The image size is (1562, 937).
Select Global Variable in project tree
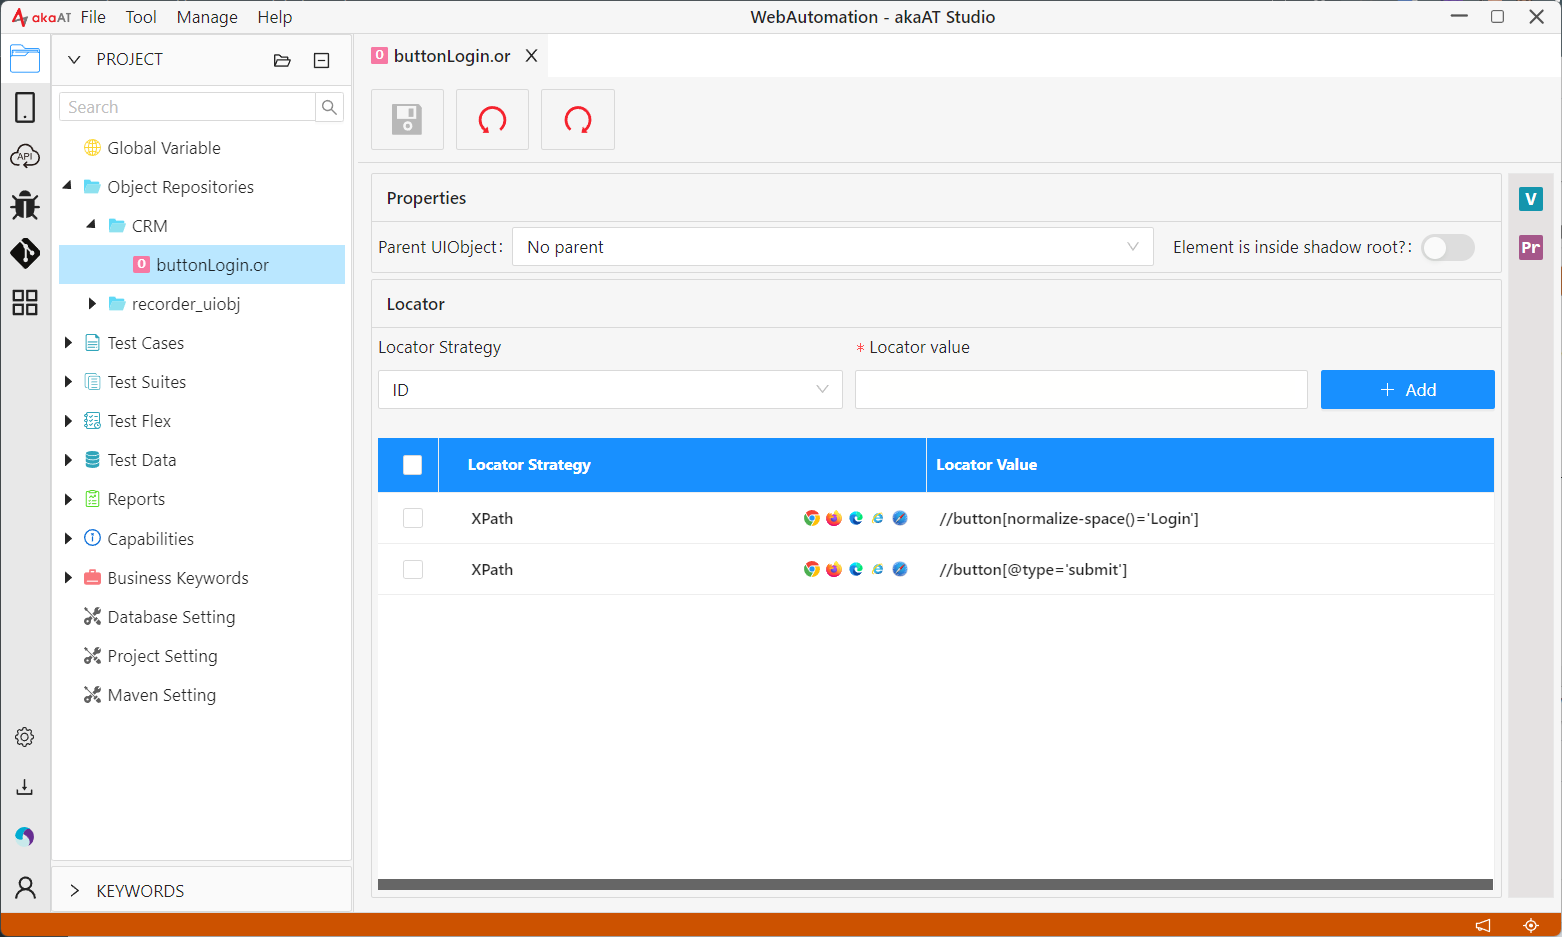[164, 148]
